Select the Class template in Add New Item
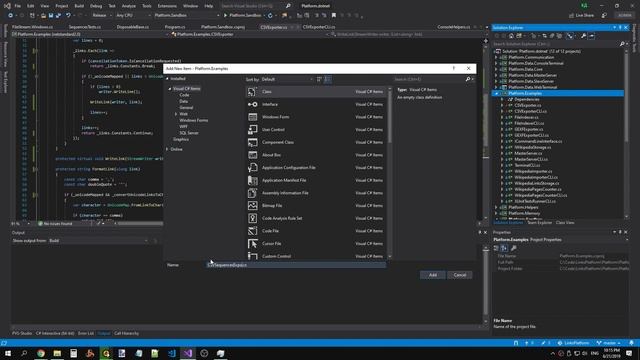Viewport: 640px width, 360px height. click(316, 92)
